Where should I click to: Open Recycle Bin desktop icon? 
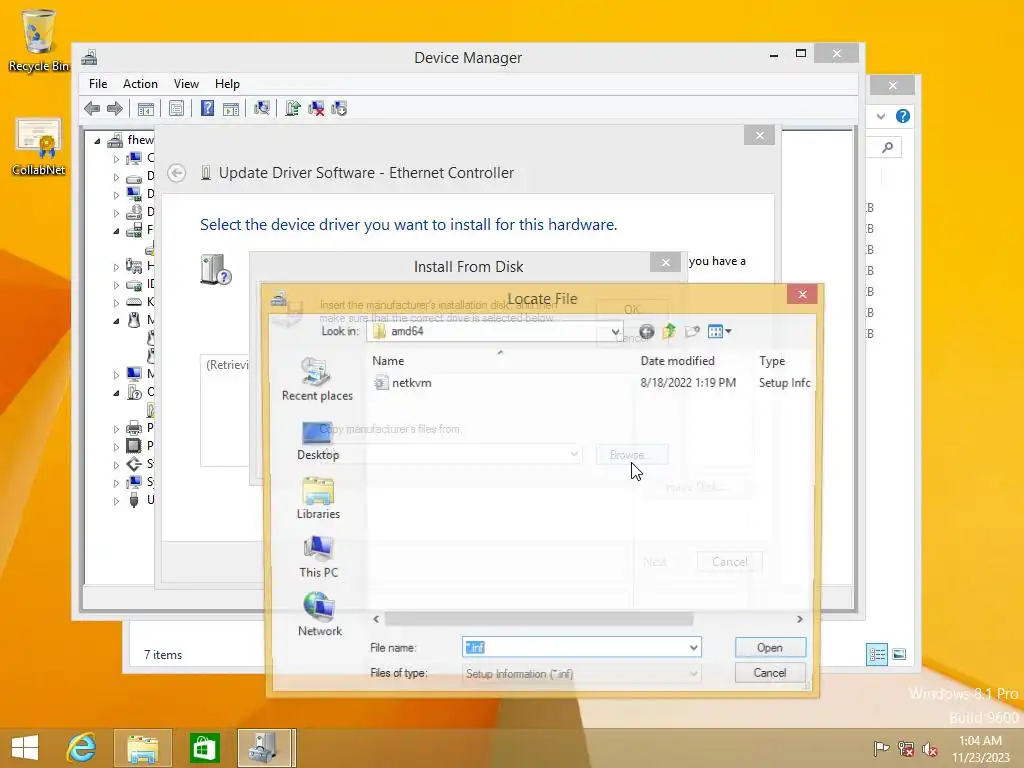coord(39,40)
